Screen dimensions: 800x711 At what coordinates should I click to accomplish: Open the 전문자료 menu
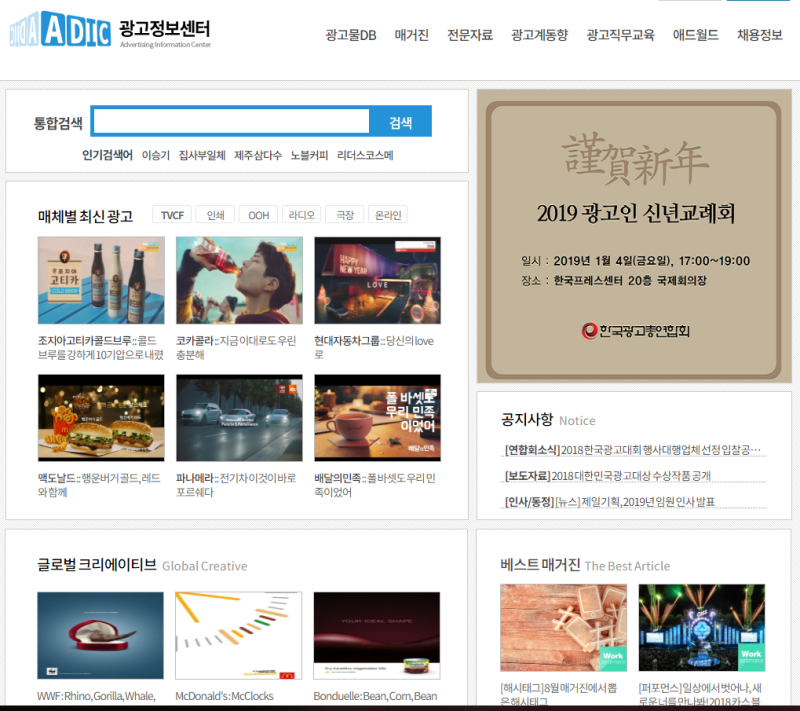470,35
